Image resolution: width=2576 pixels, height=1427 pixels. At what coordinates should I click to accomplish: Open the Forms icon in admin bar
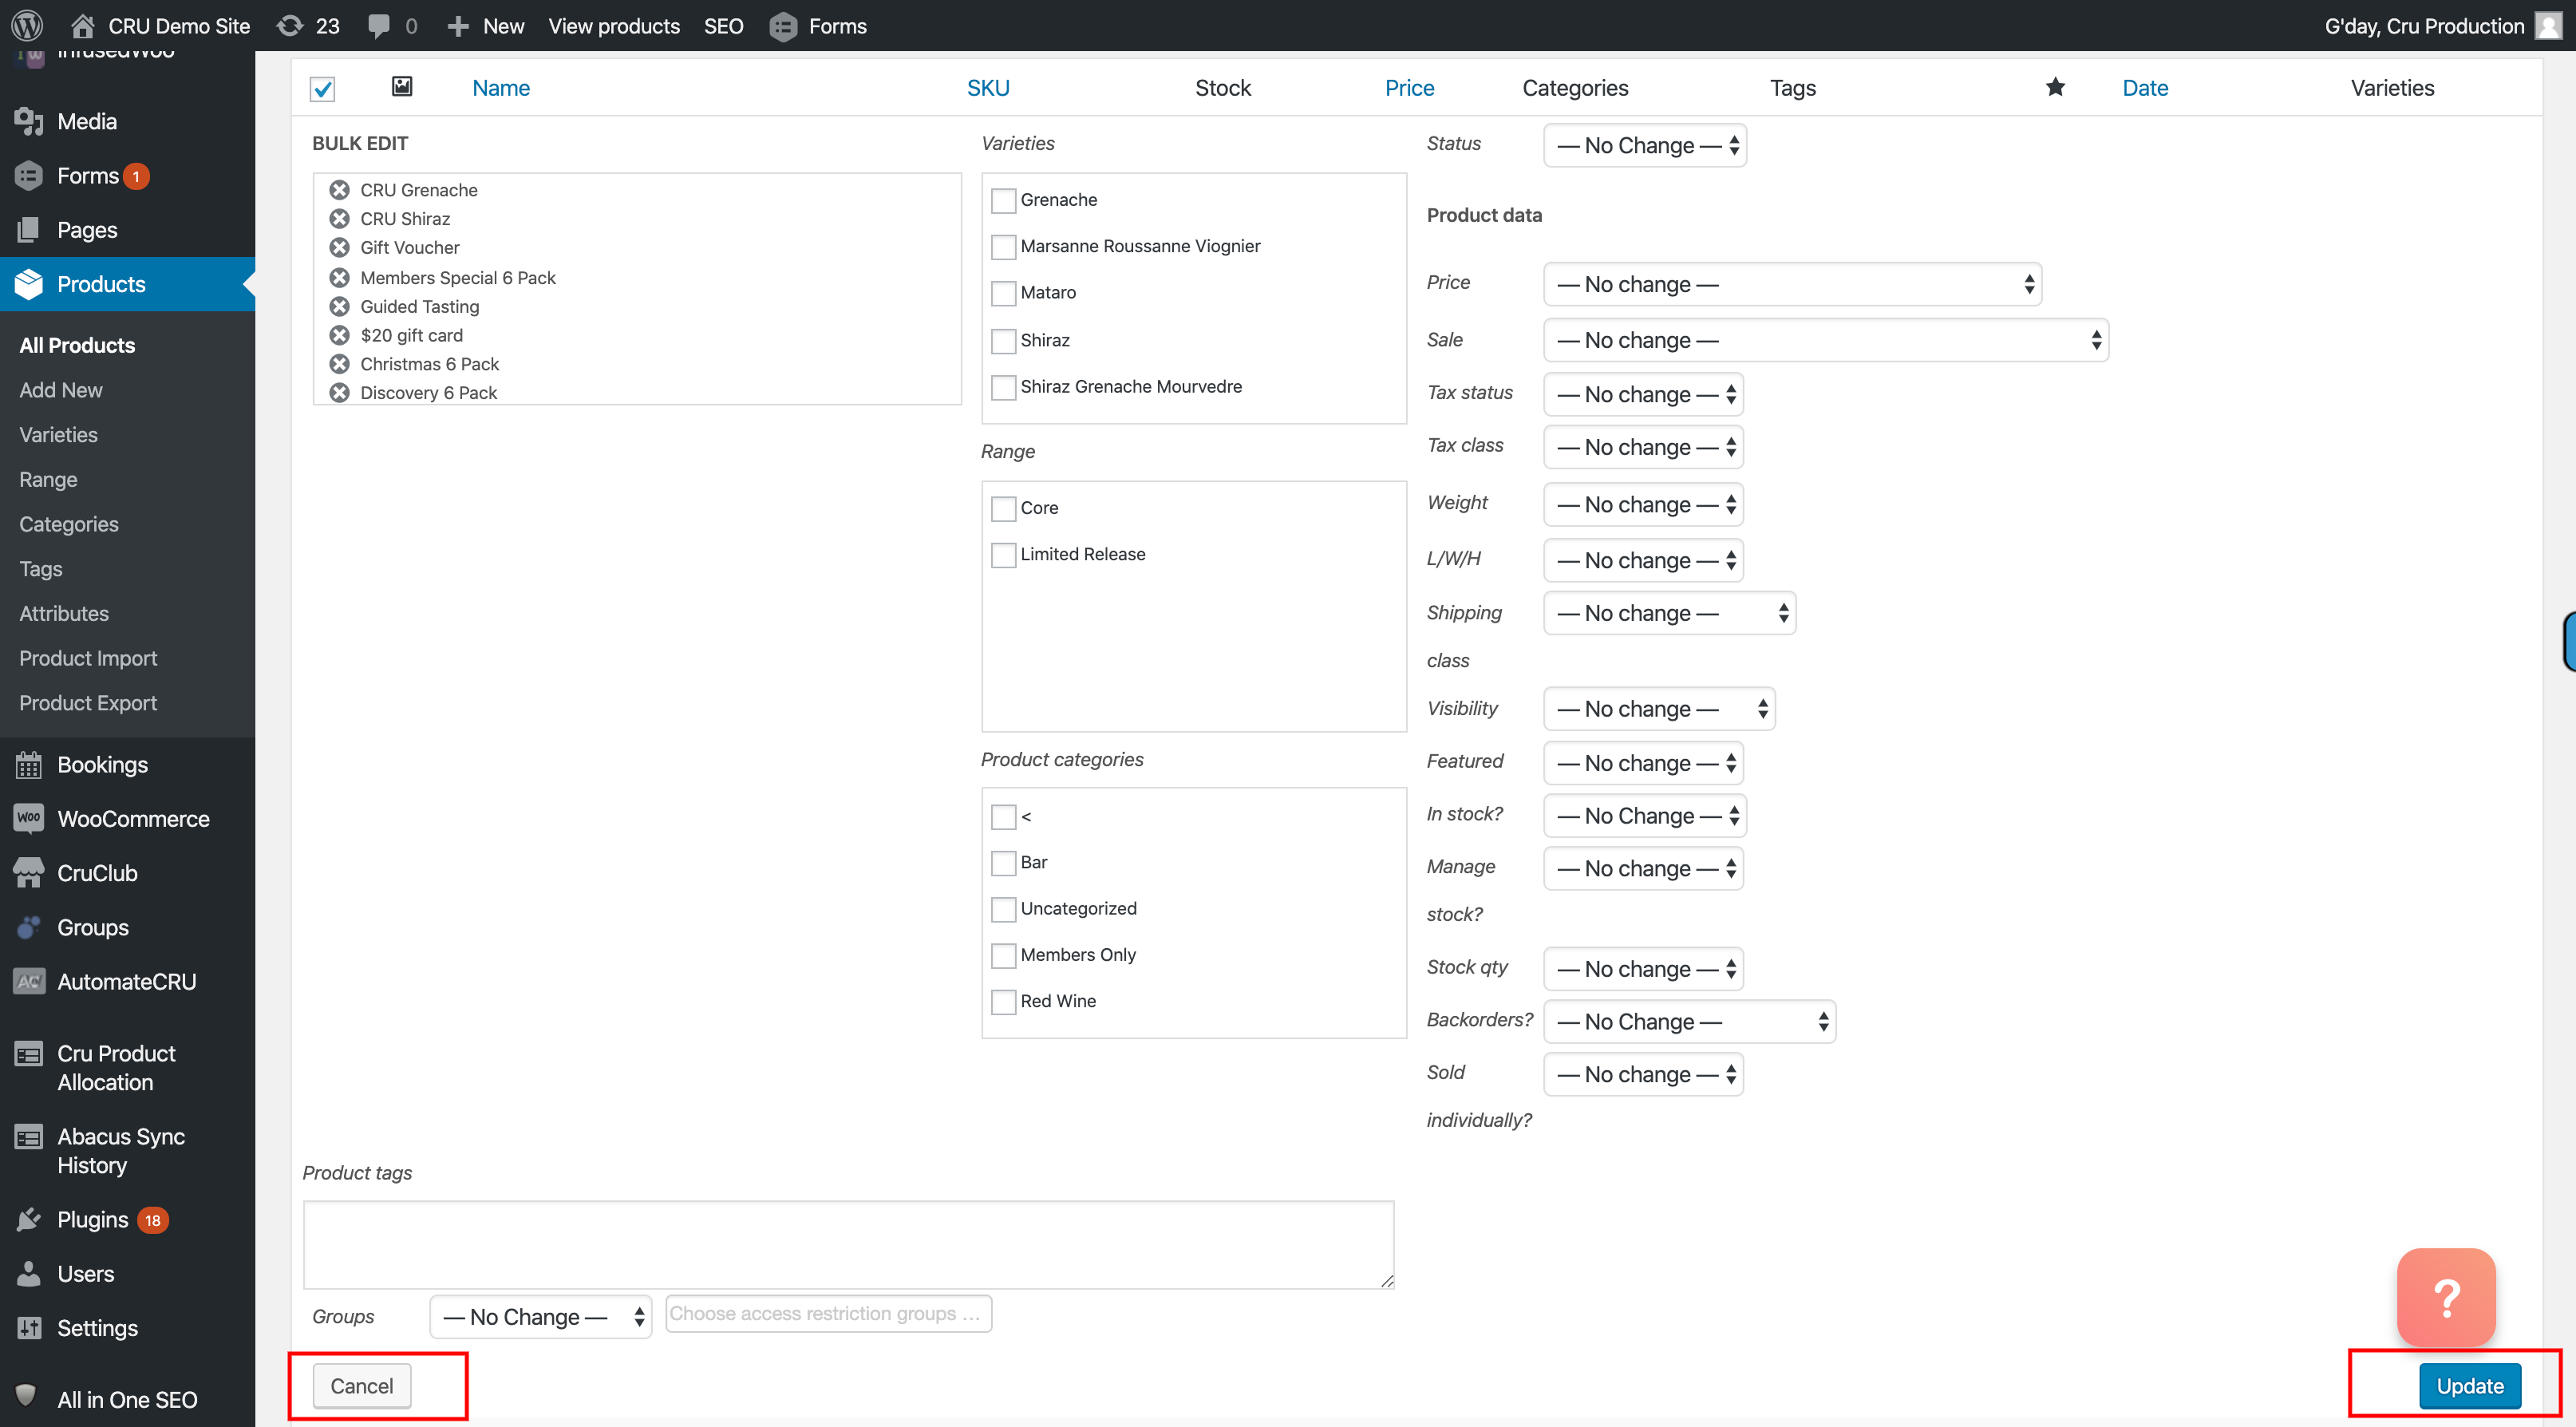[x=783, y=26]
